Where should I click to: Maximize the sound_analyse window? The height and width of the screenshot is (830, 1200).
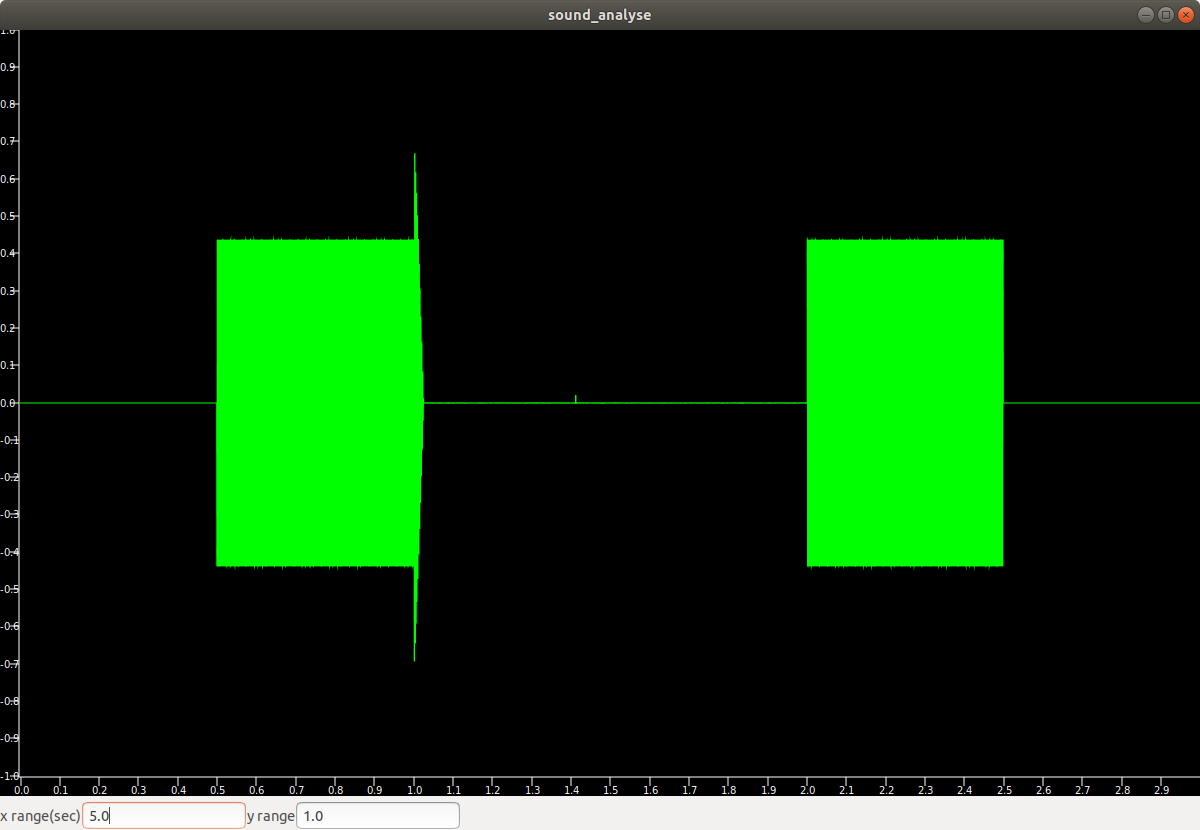point(1165,15)
